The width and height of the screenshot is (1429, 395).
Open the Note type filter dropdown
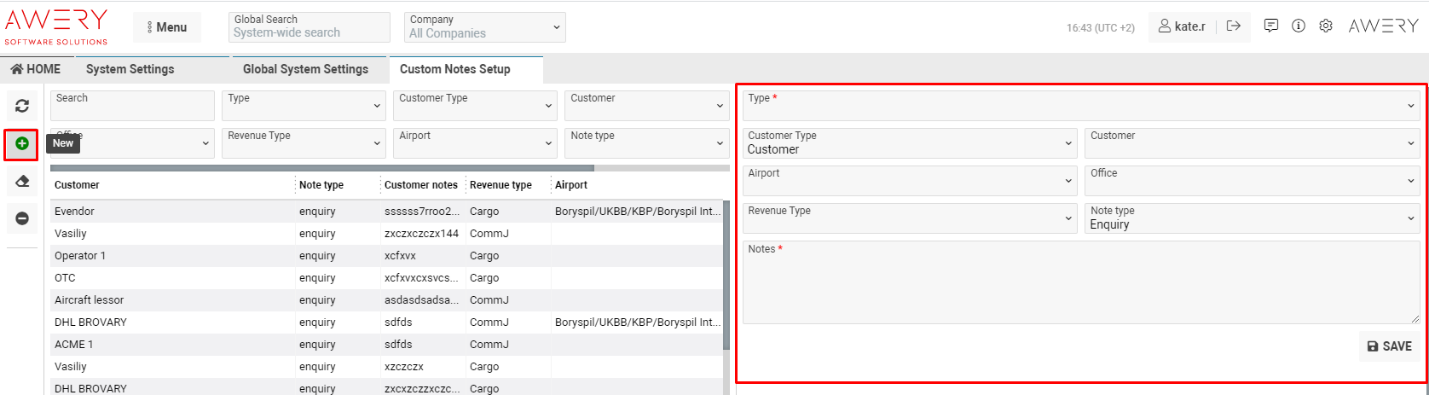647,143
